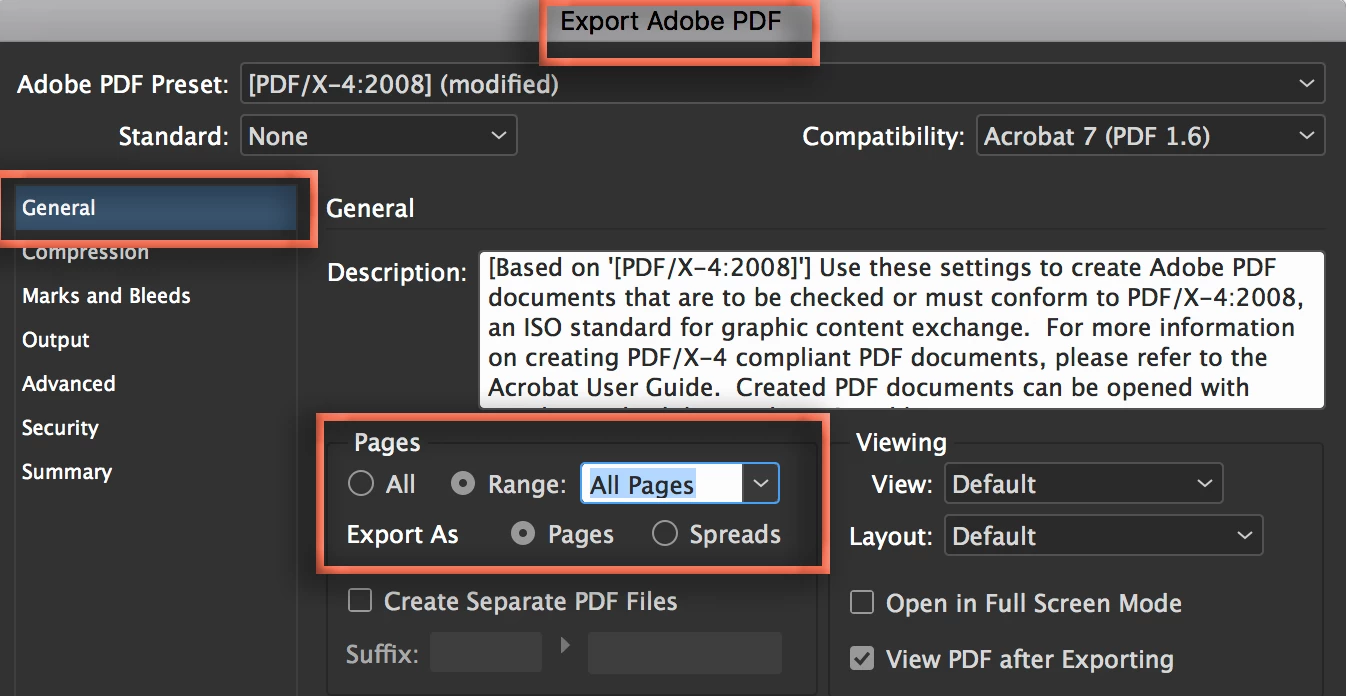Open the Standard dropdown set to None
The image size is (1346, 696).
(378, 136)
